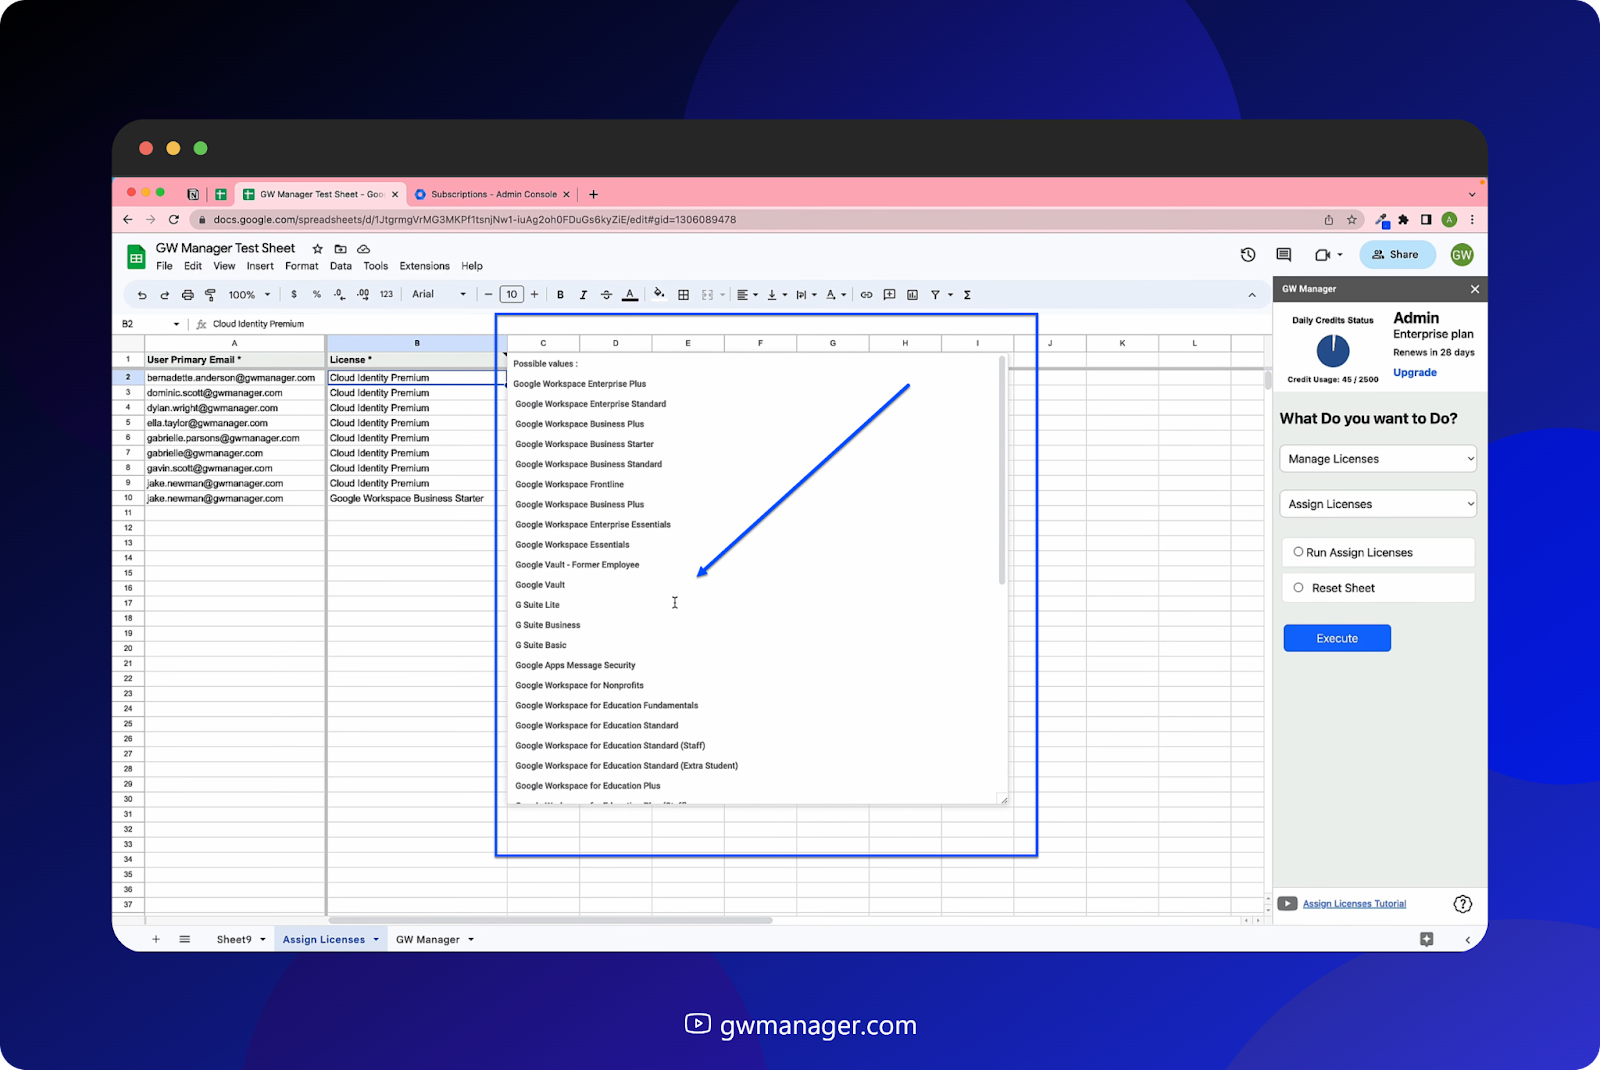Screen dimensions: 1600x1070
Task: Open the Manage Licenses dropdown
Action: (x=1378, y=459)
